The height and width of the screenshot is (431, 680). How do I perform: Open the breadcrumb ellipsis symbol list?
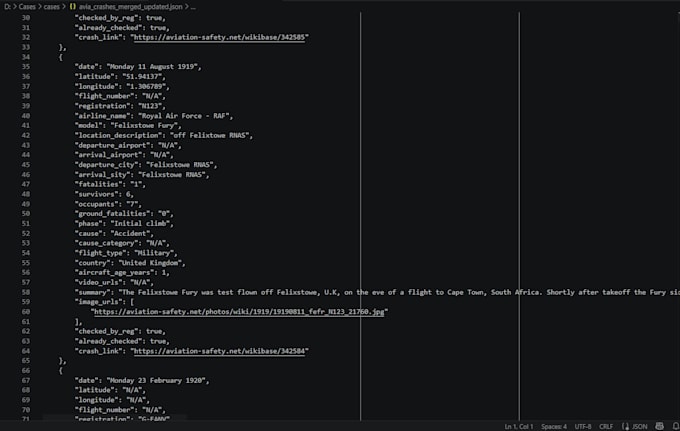[x=193, y=7]
